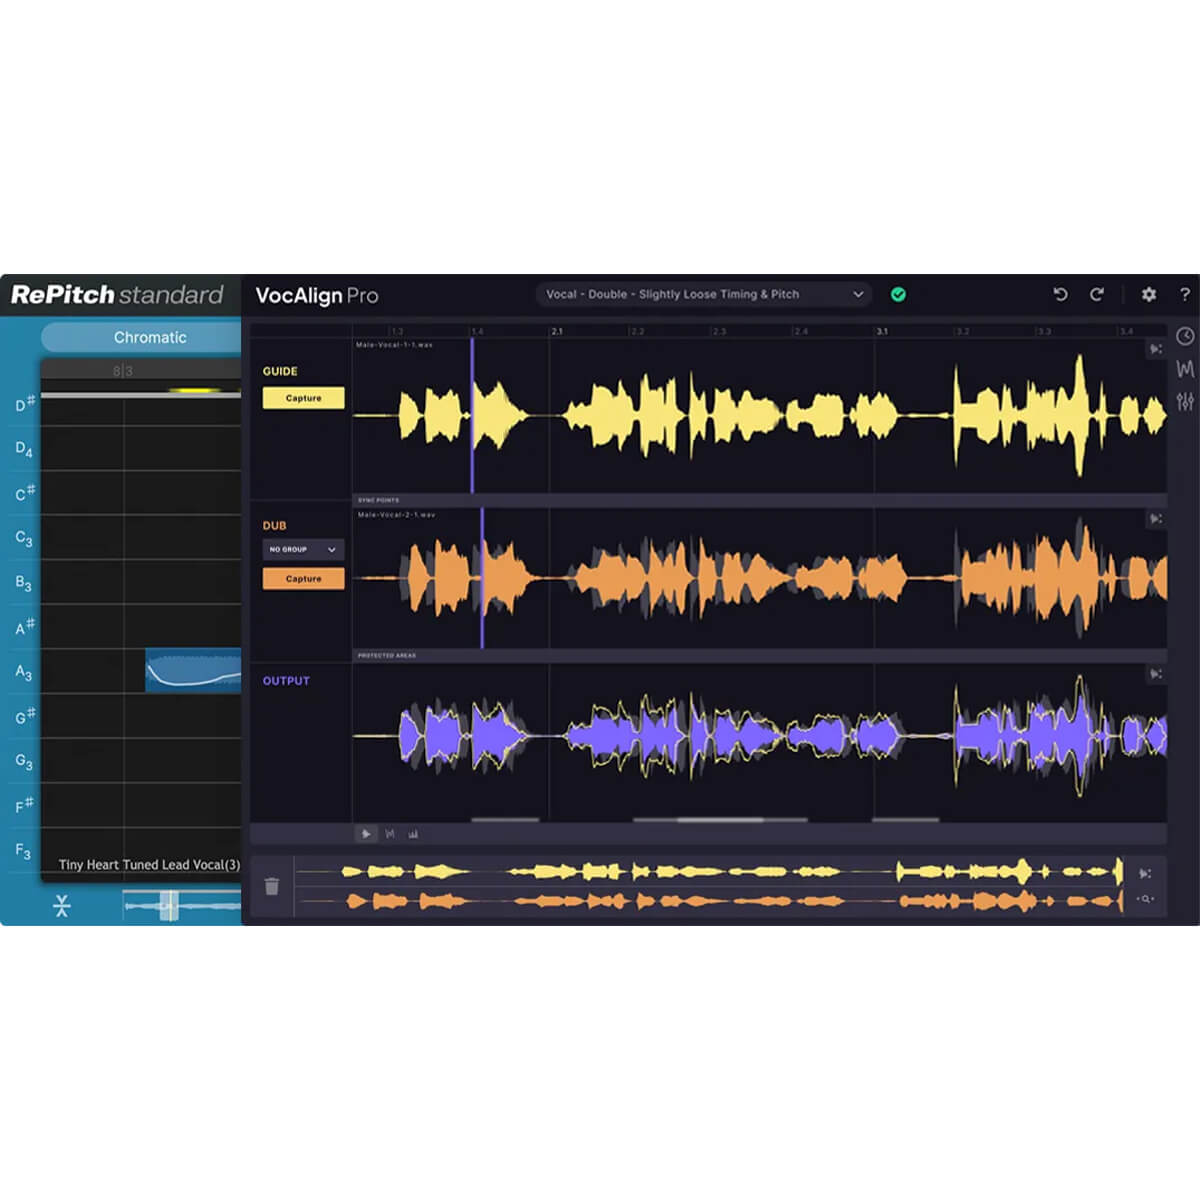This screenshot has width=1200, height=1200.
Task: Click the undo arrow in VocAlign Pro
Action: [1060, 294]
